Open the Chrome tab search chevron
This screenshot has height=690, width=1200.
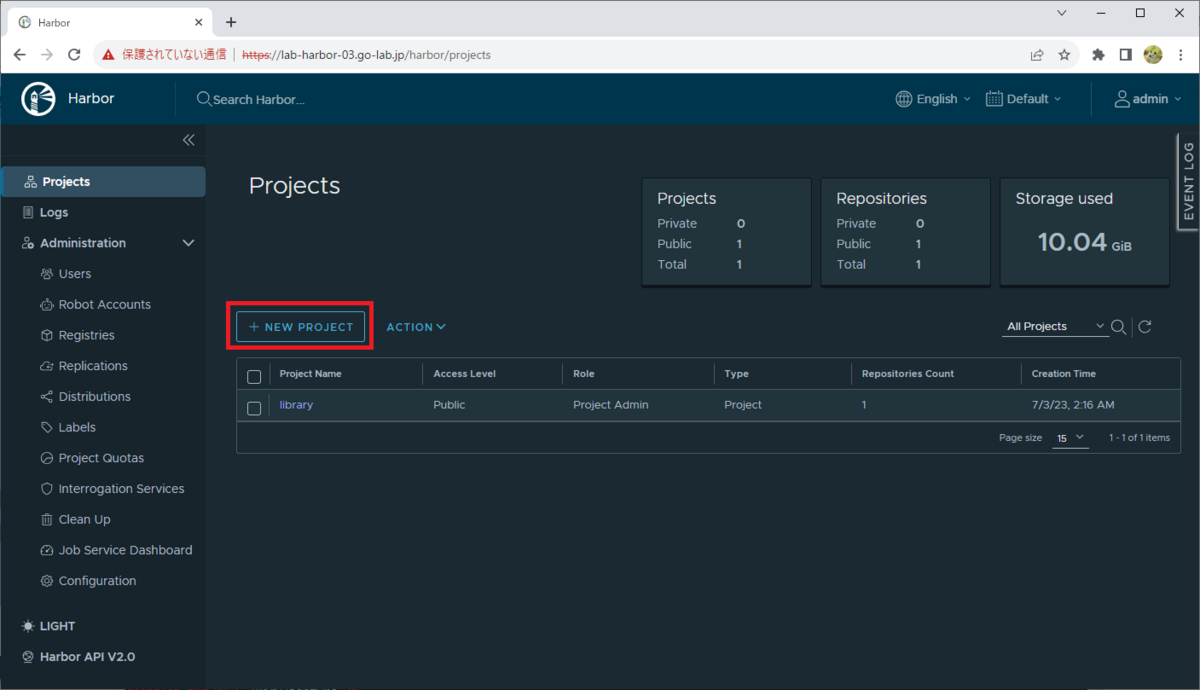1063,13
